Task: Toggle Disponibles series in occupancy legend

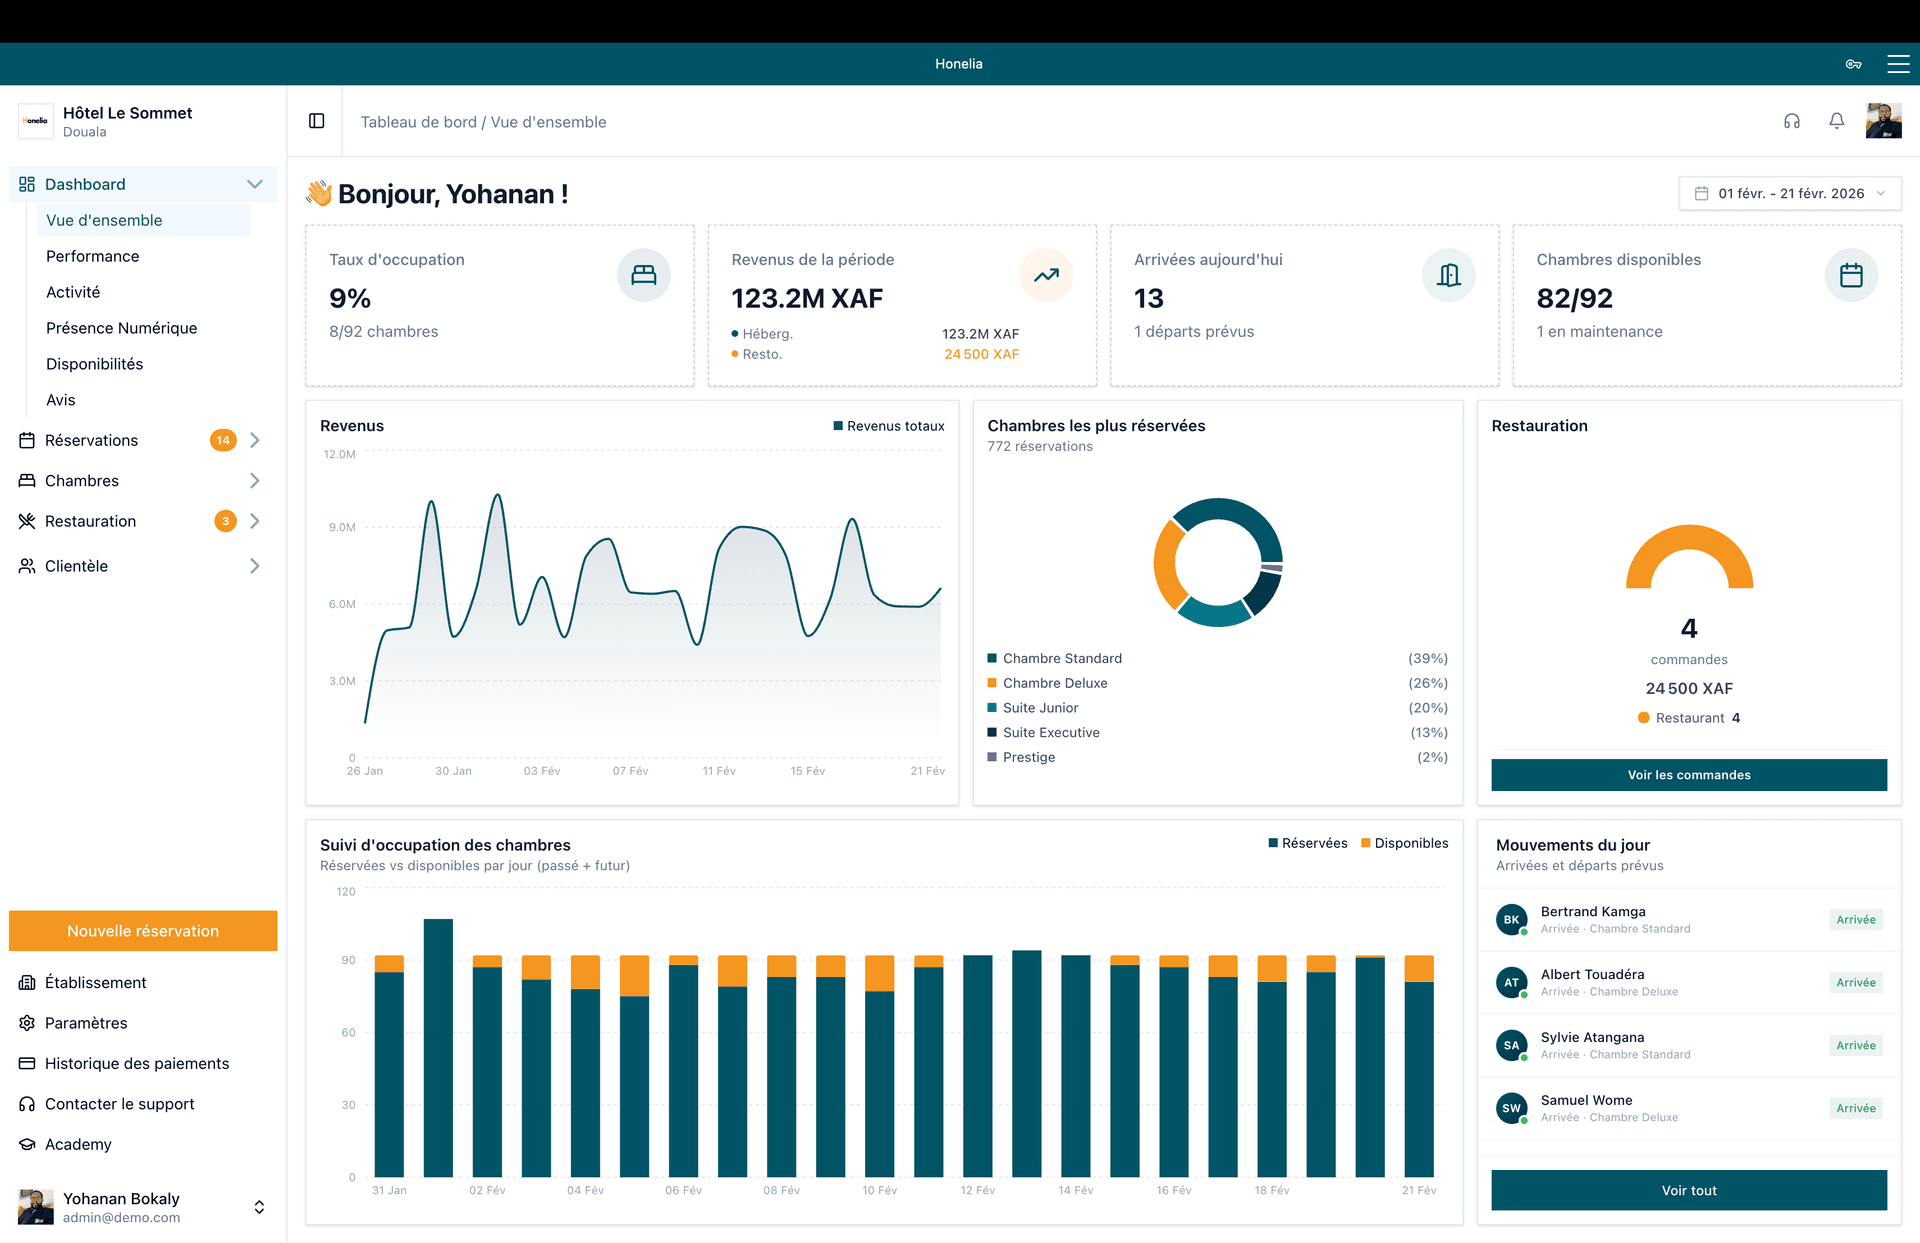Action: (x=1404, y=843)
